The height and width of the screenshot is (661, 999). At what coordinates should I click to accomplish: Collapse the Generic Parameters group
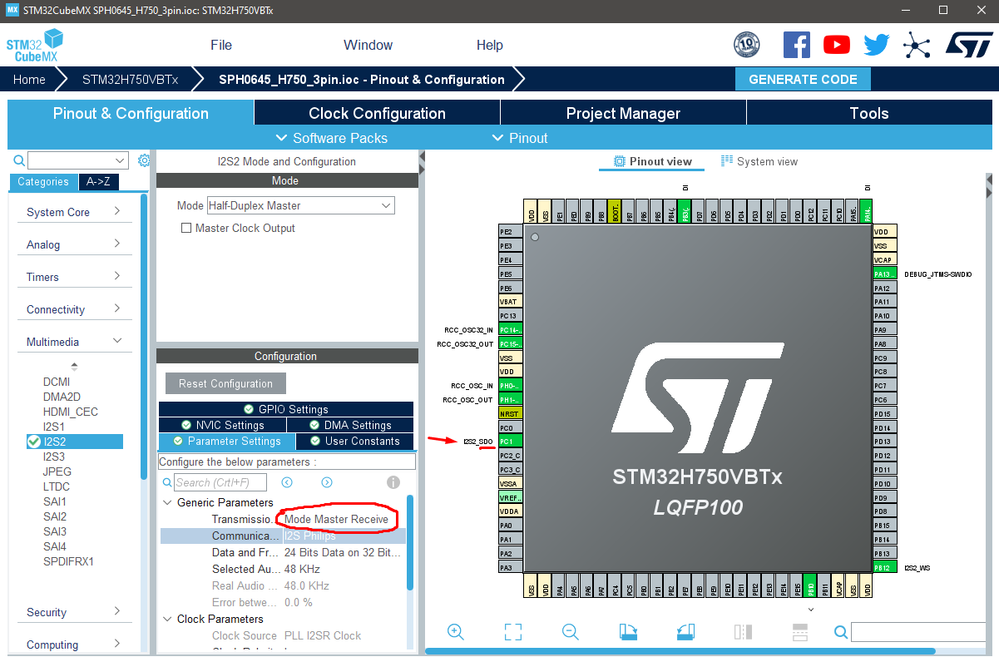tap(168, 502)
